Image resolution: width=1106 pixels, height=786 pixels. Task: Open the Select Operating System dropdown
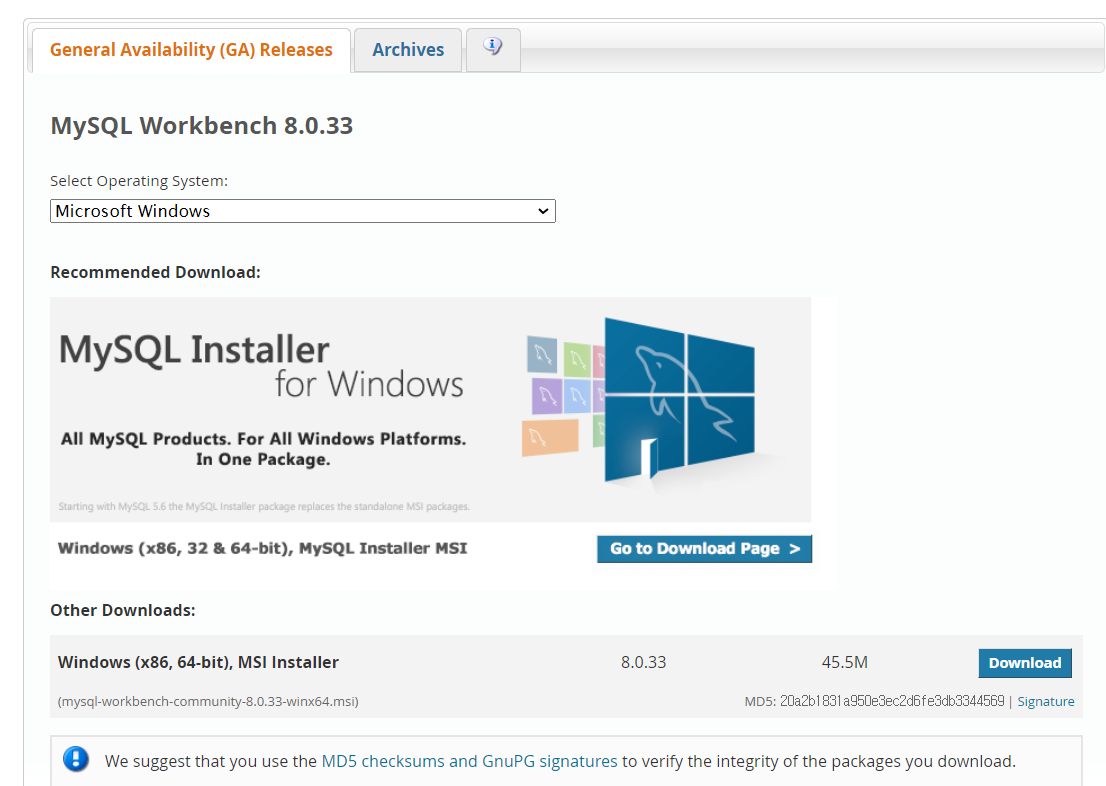click(x=303, y=211)
